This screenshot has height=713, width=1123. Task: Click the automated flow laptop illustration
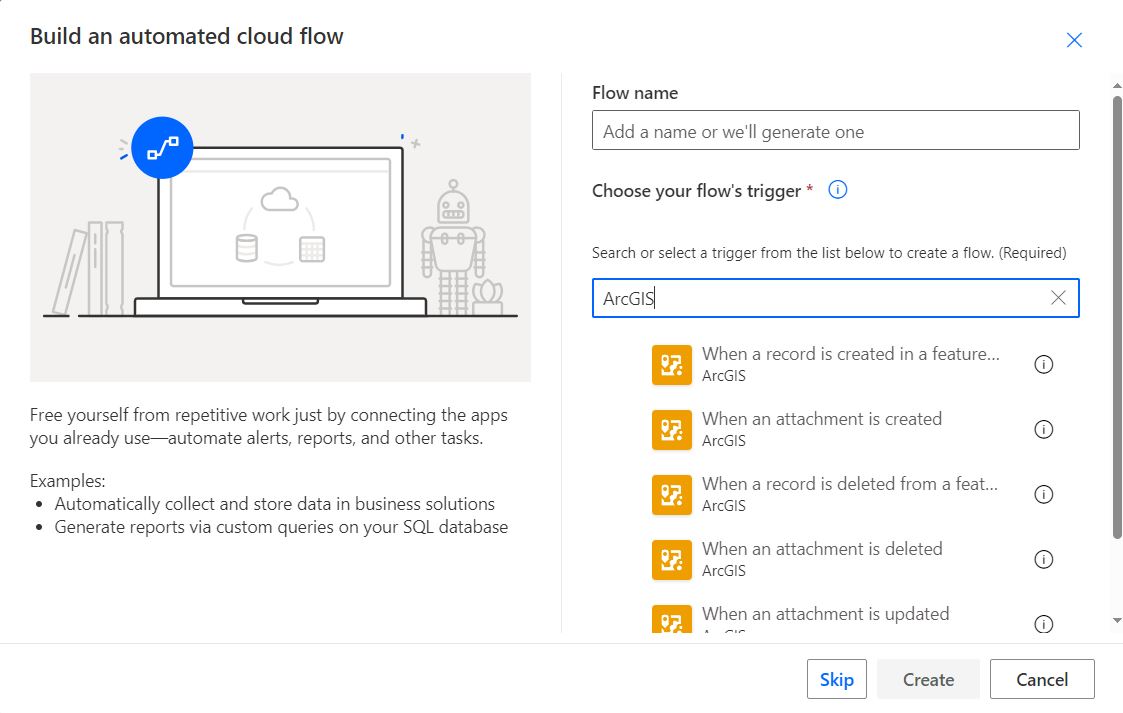(x=280, y=227)
